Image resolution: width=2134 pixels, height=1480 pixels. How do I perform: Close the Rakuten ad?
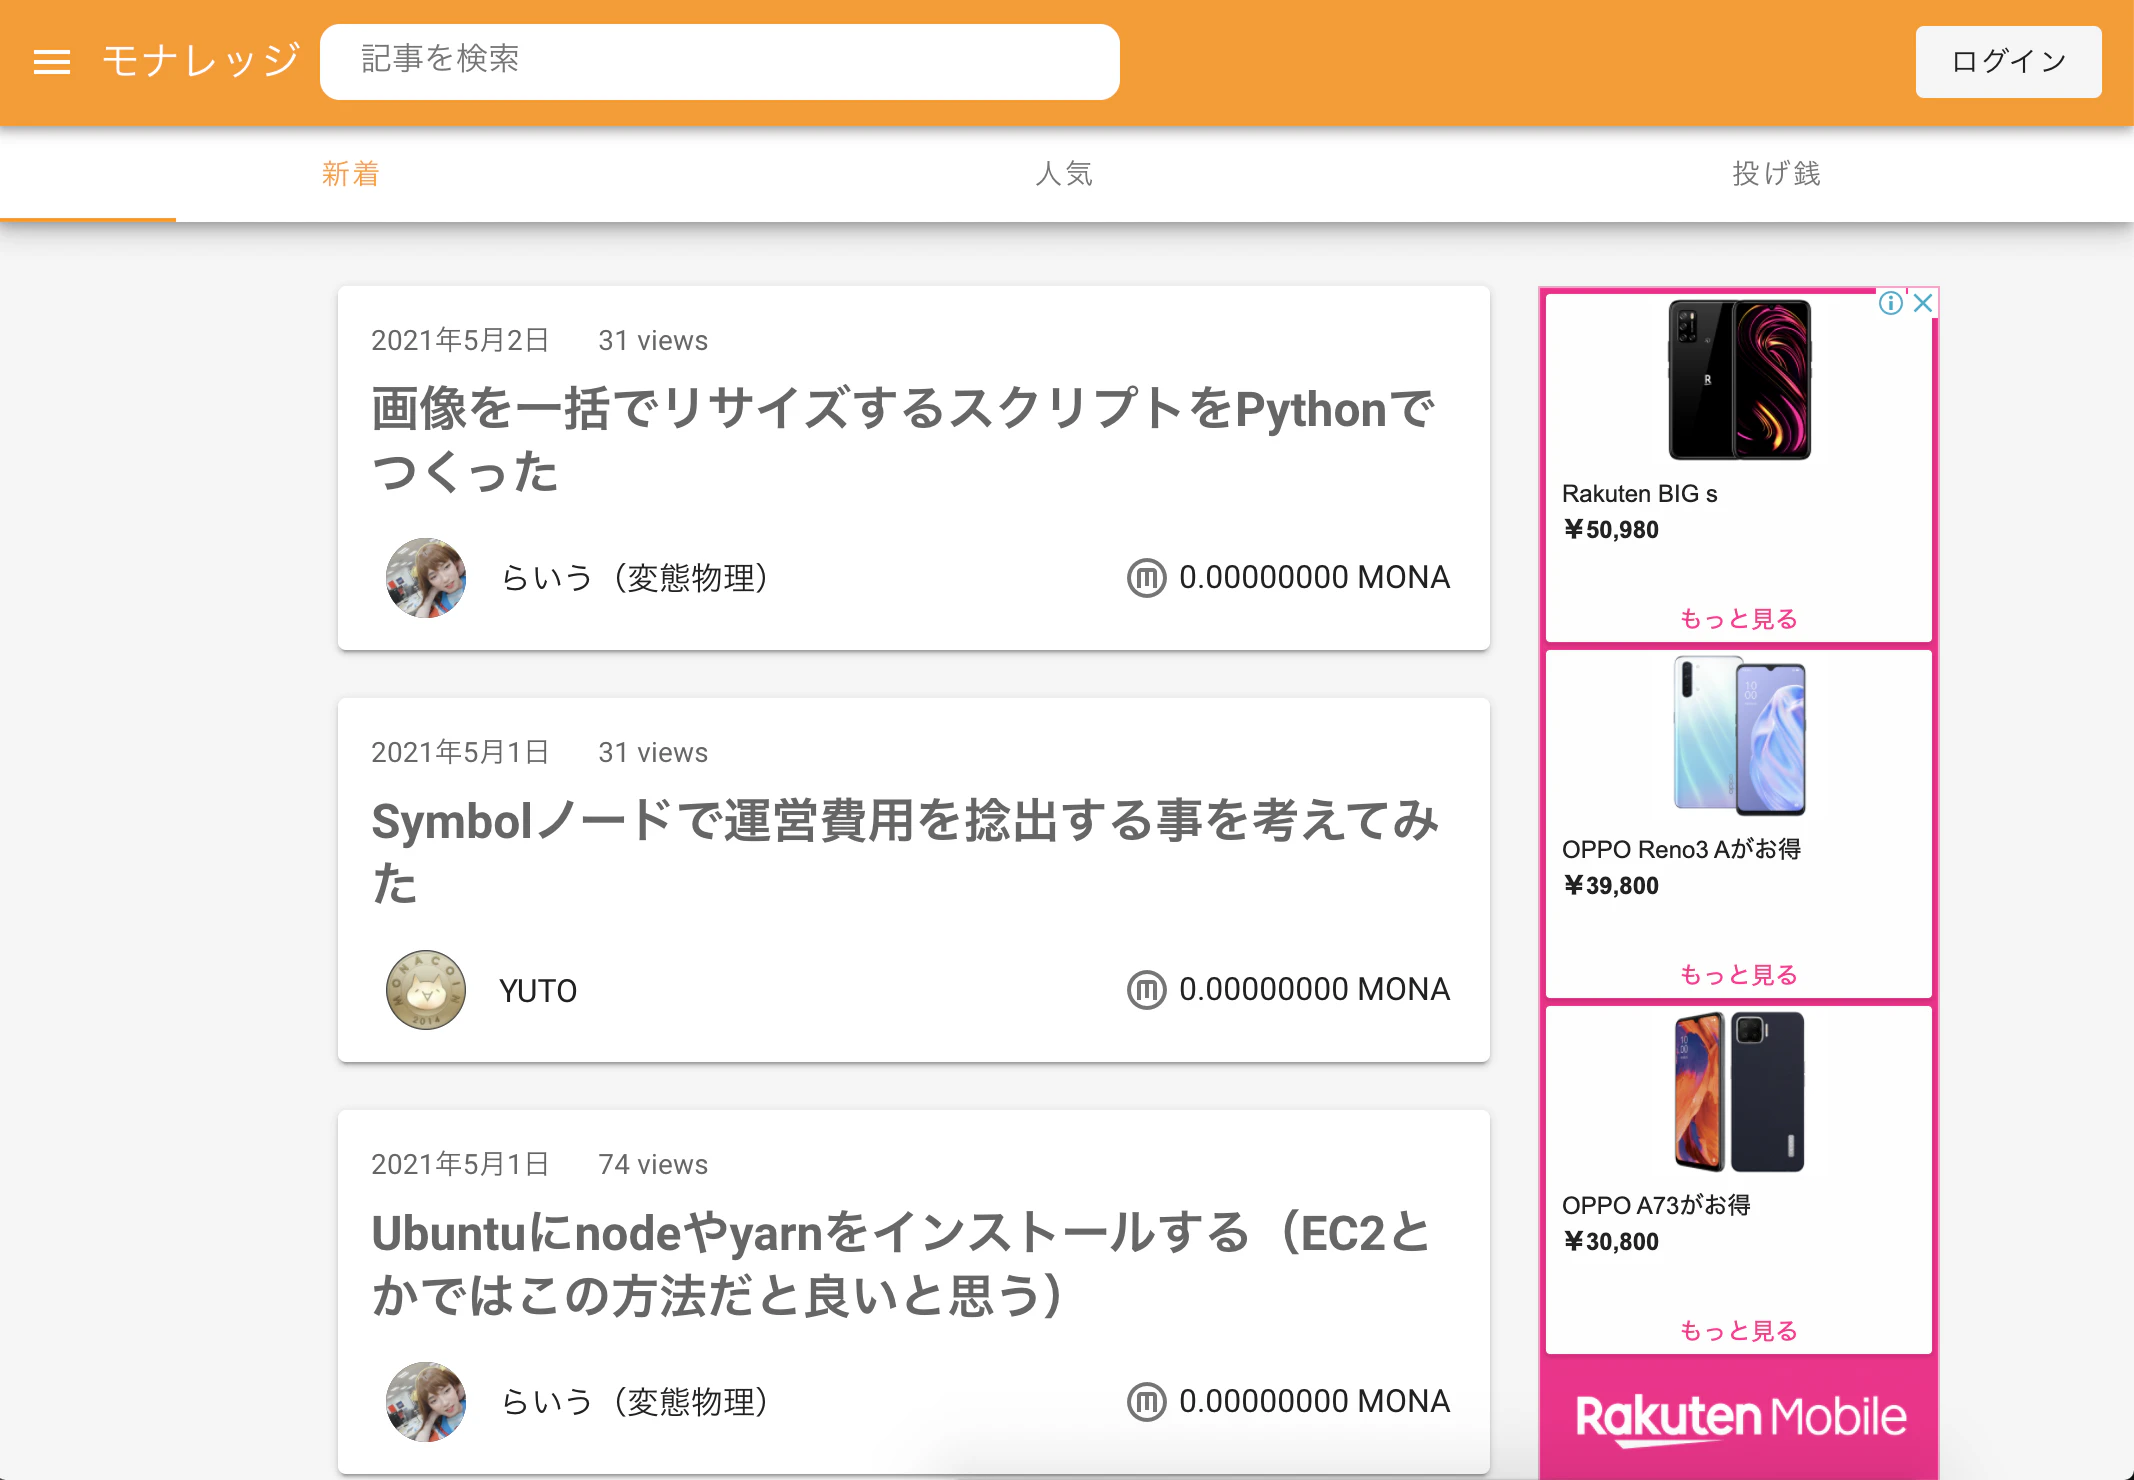[x=1922, y=303]
